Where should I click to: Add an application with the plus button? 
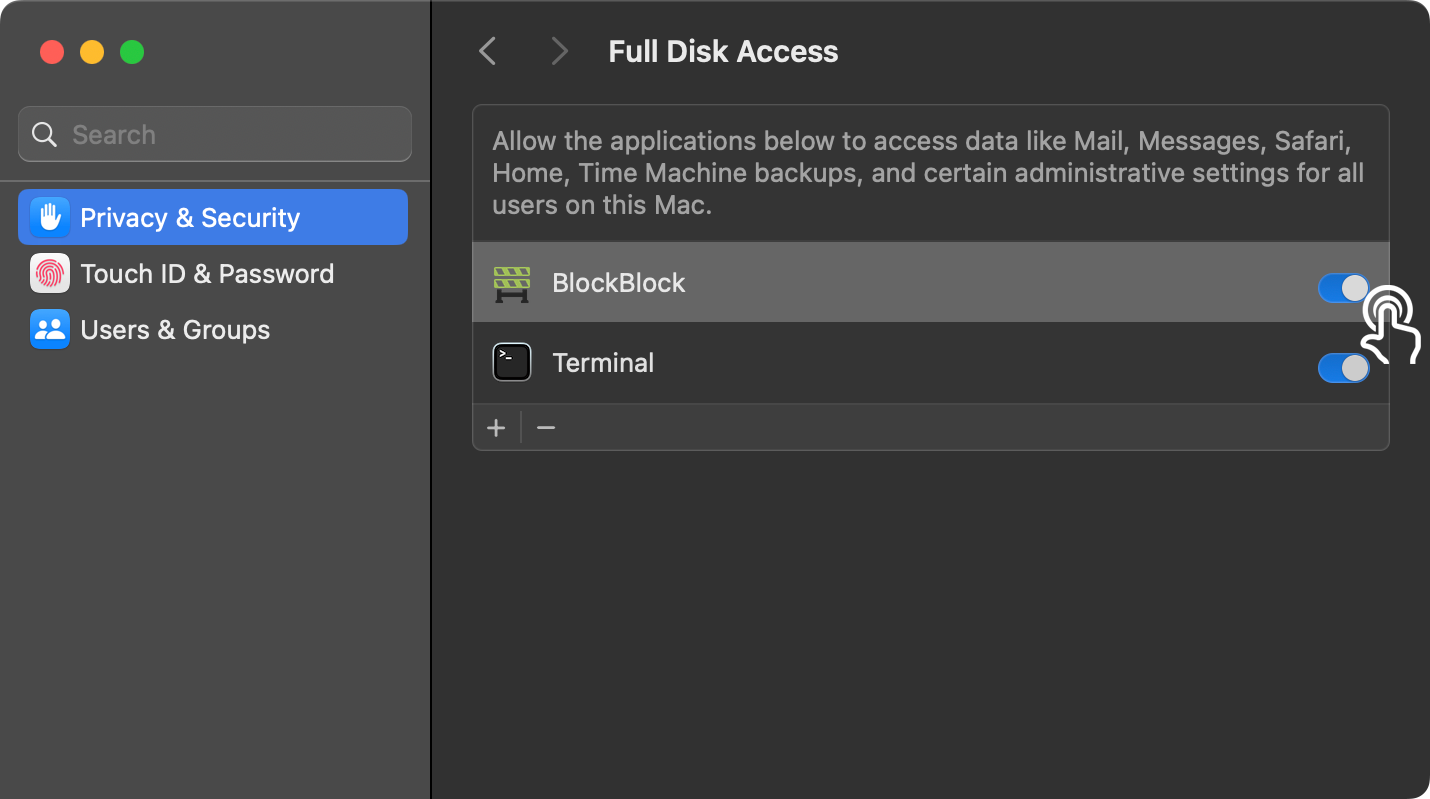[x=496, y=428]
